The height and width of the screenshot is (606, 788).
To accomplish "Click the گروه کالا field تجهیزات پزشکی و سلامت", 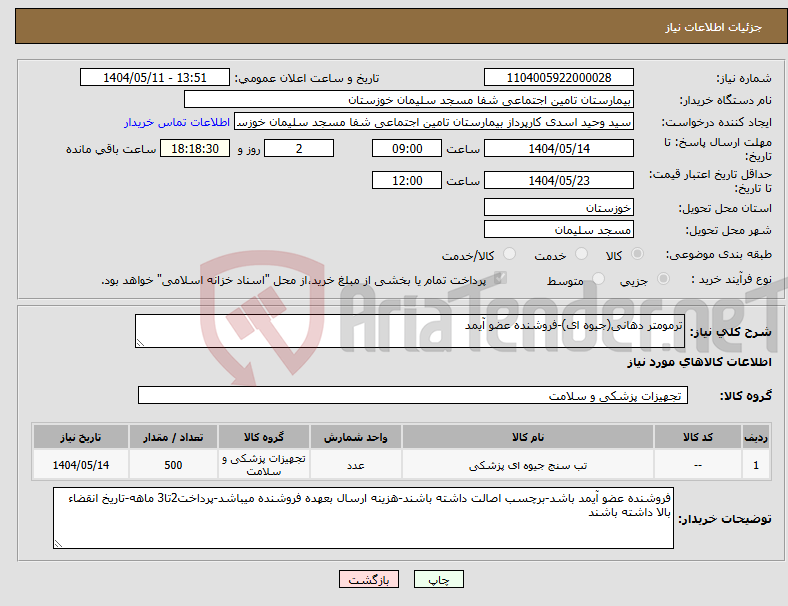I will [413, 395].
